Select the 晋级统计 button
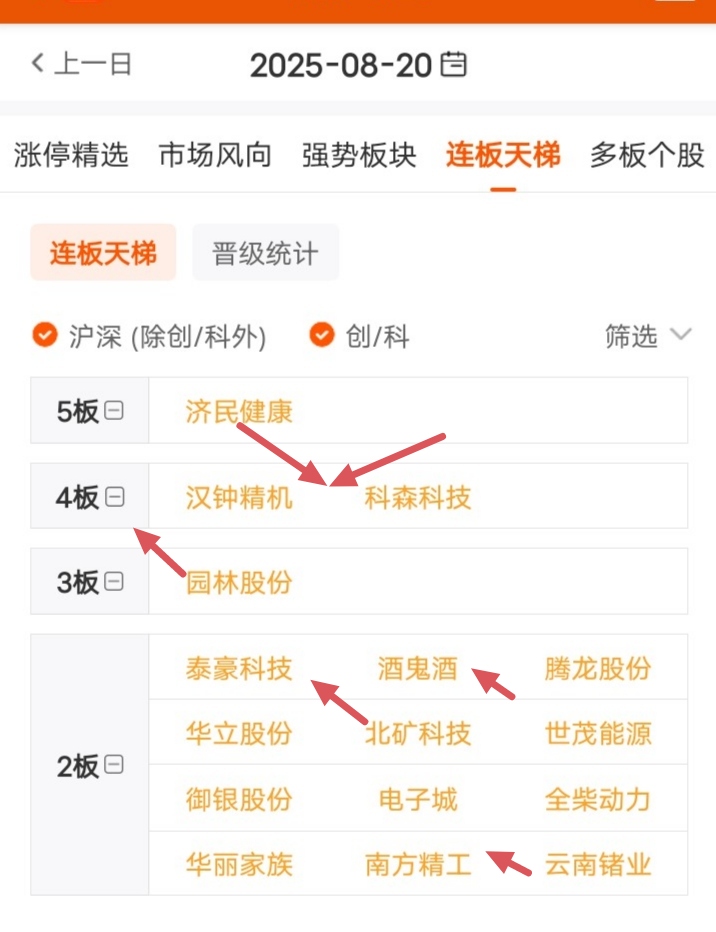The width and height of the screenshot is (716, 932). click(266, 253)
